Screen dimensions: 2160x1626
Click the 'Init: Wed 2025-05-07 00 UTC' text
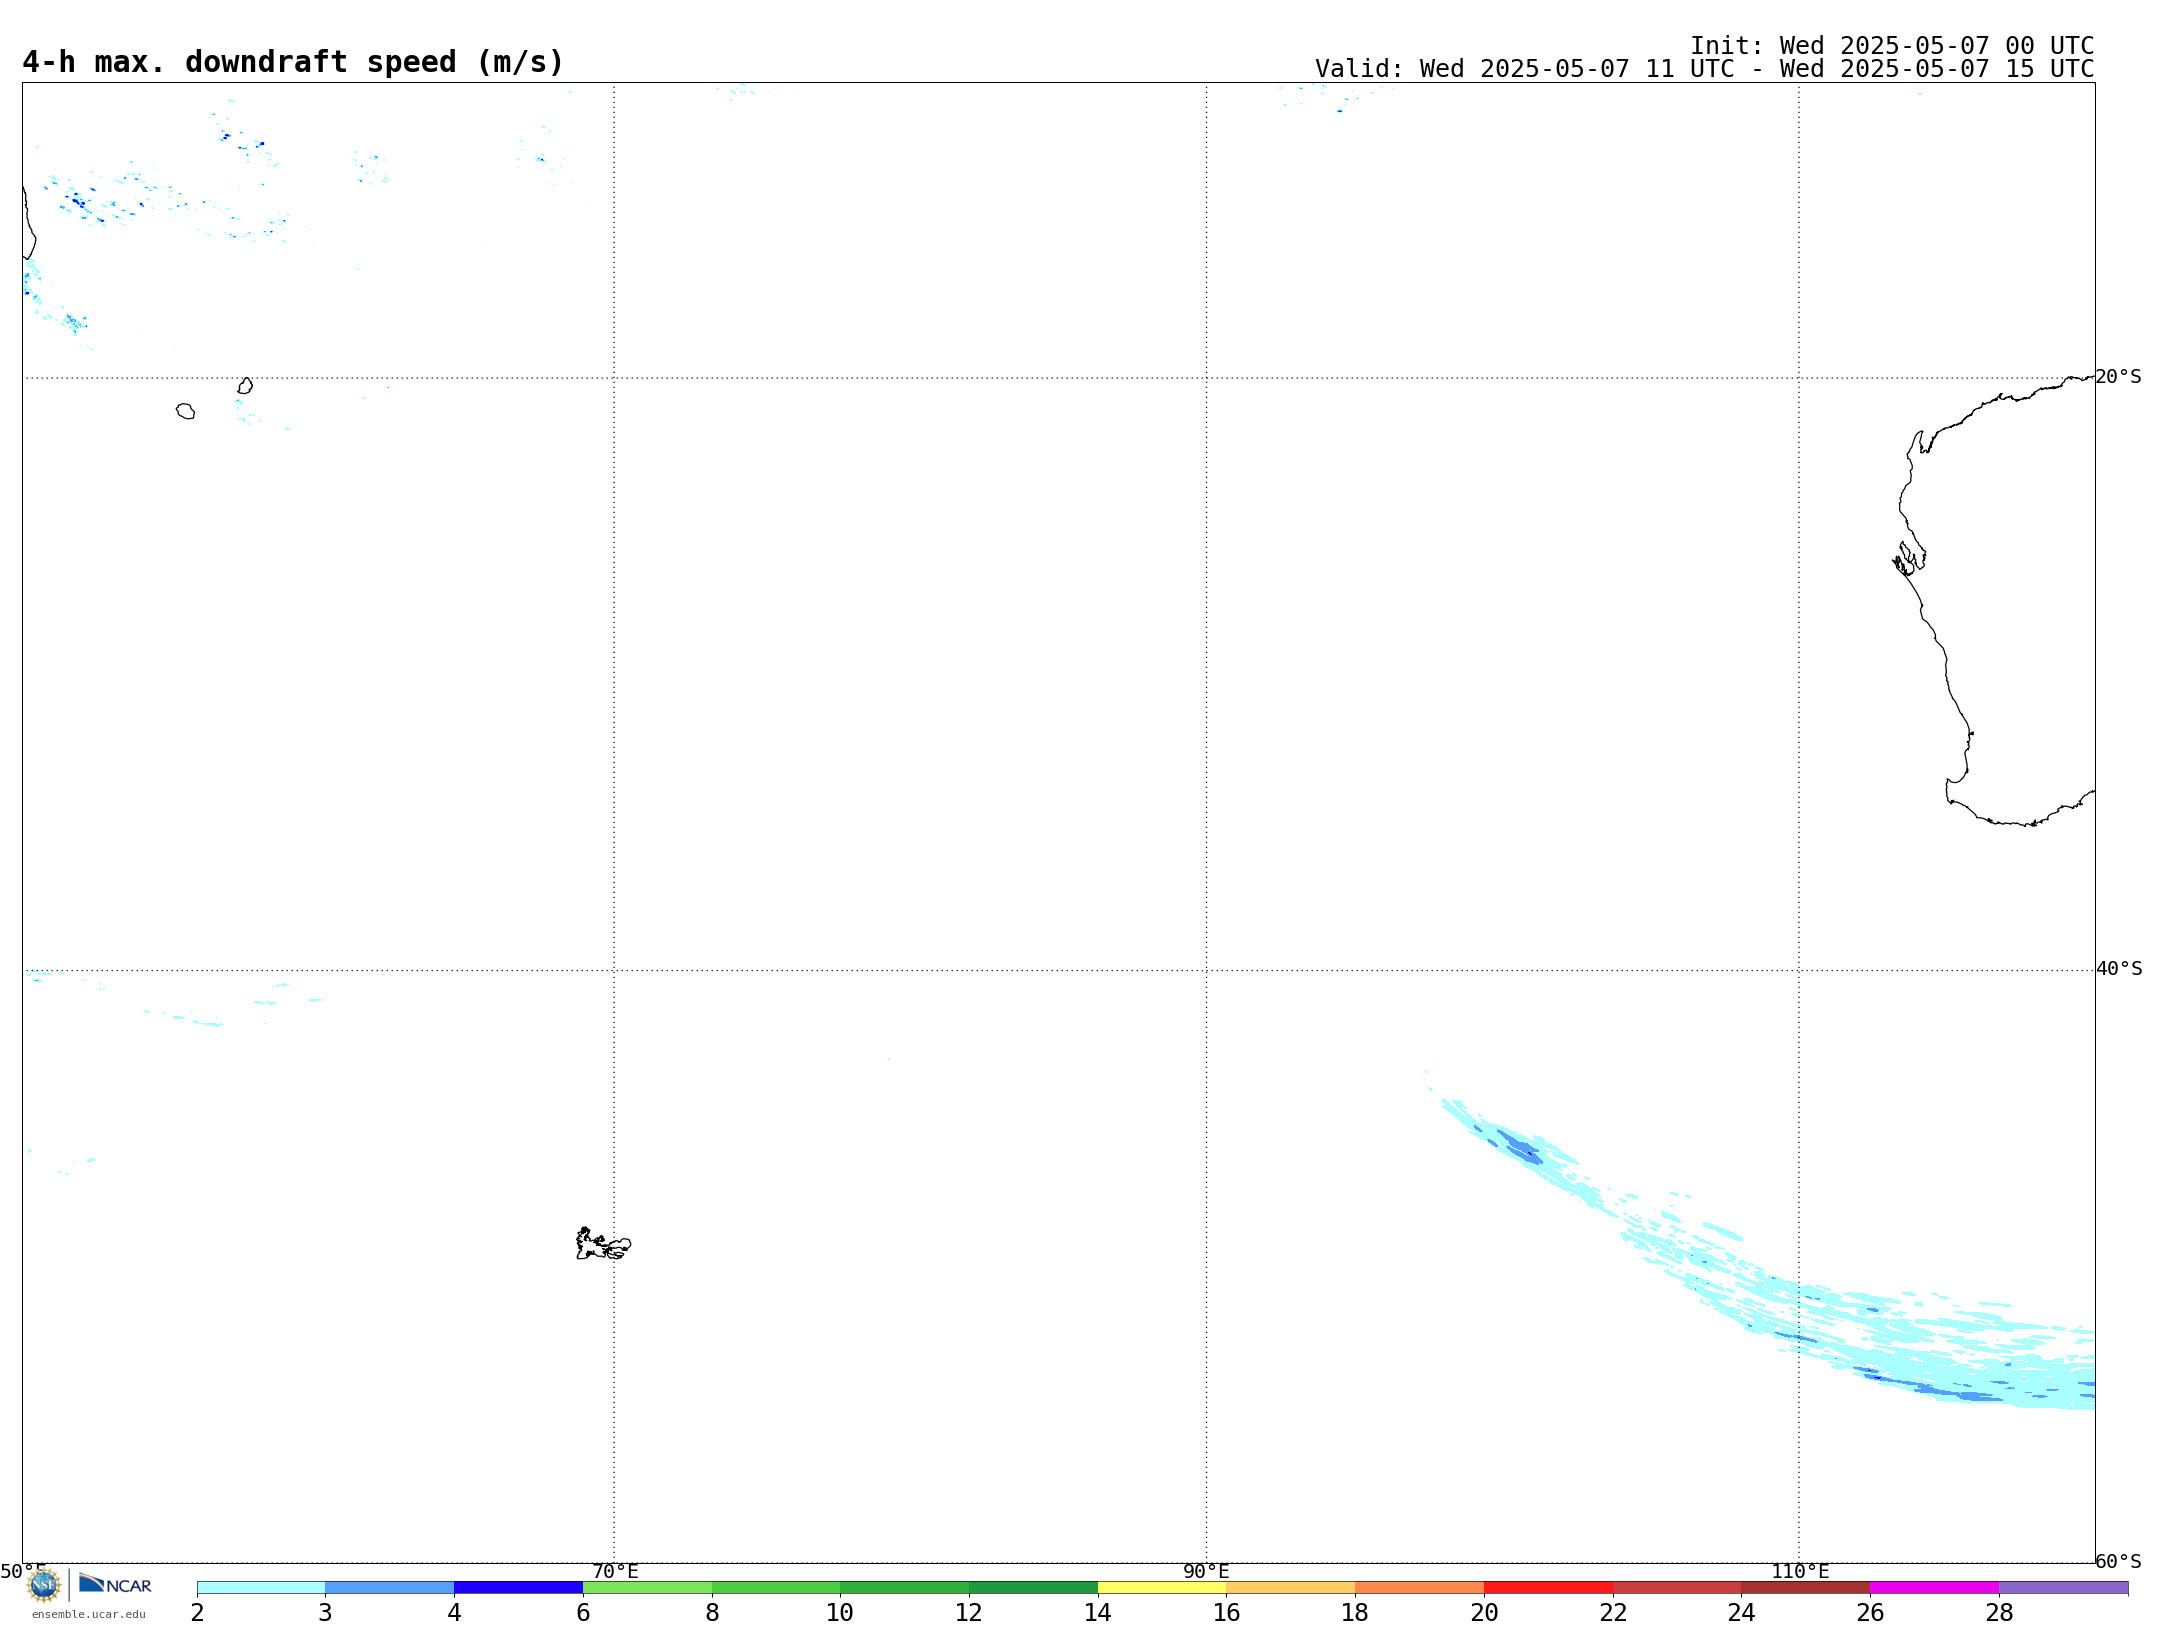click(1892, 46)
